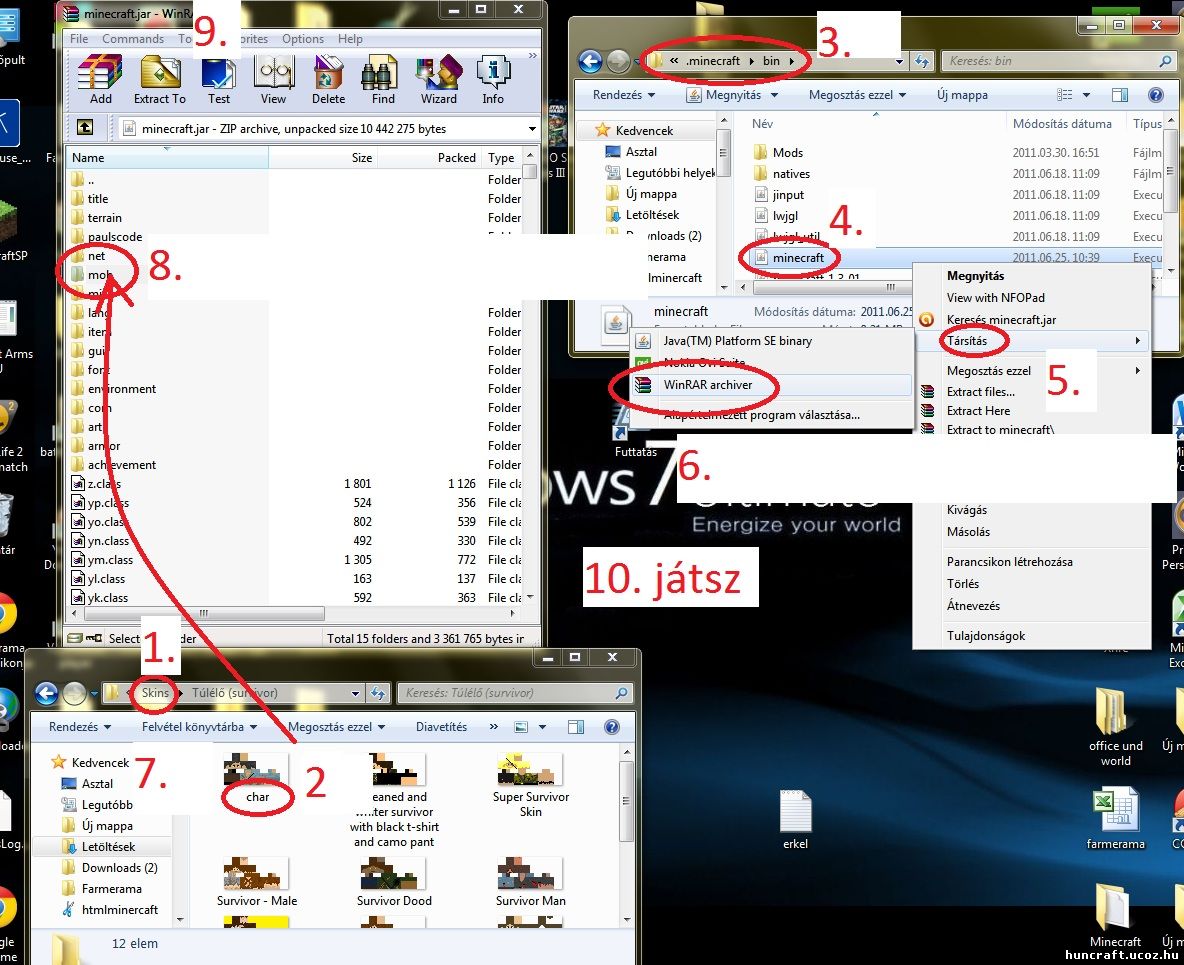Open help in the bin Explorer window
The width and height of the screenshot is (1184, 965).
[x=1155, y=94]
